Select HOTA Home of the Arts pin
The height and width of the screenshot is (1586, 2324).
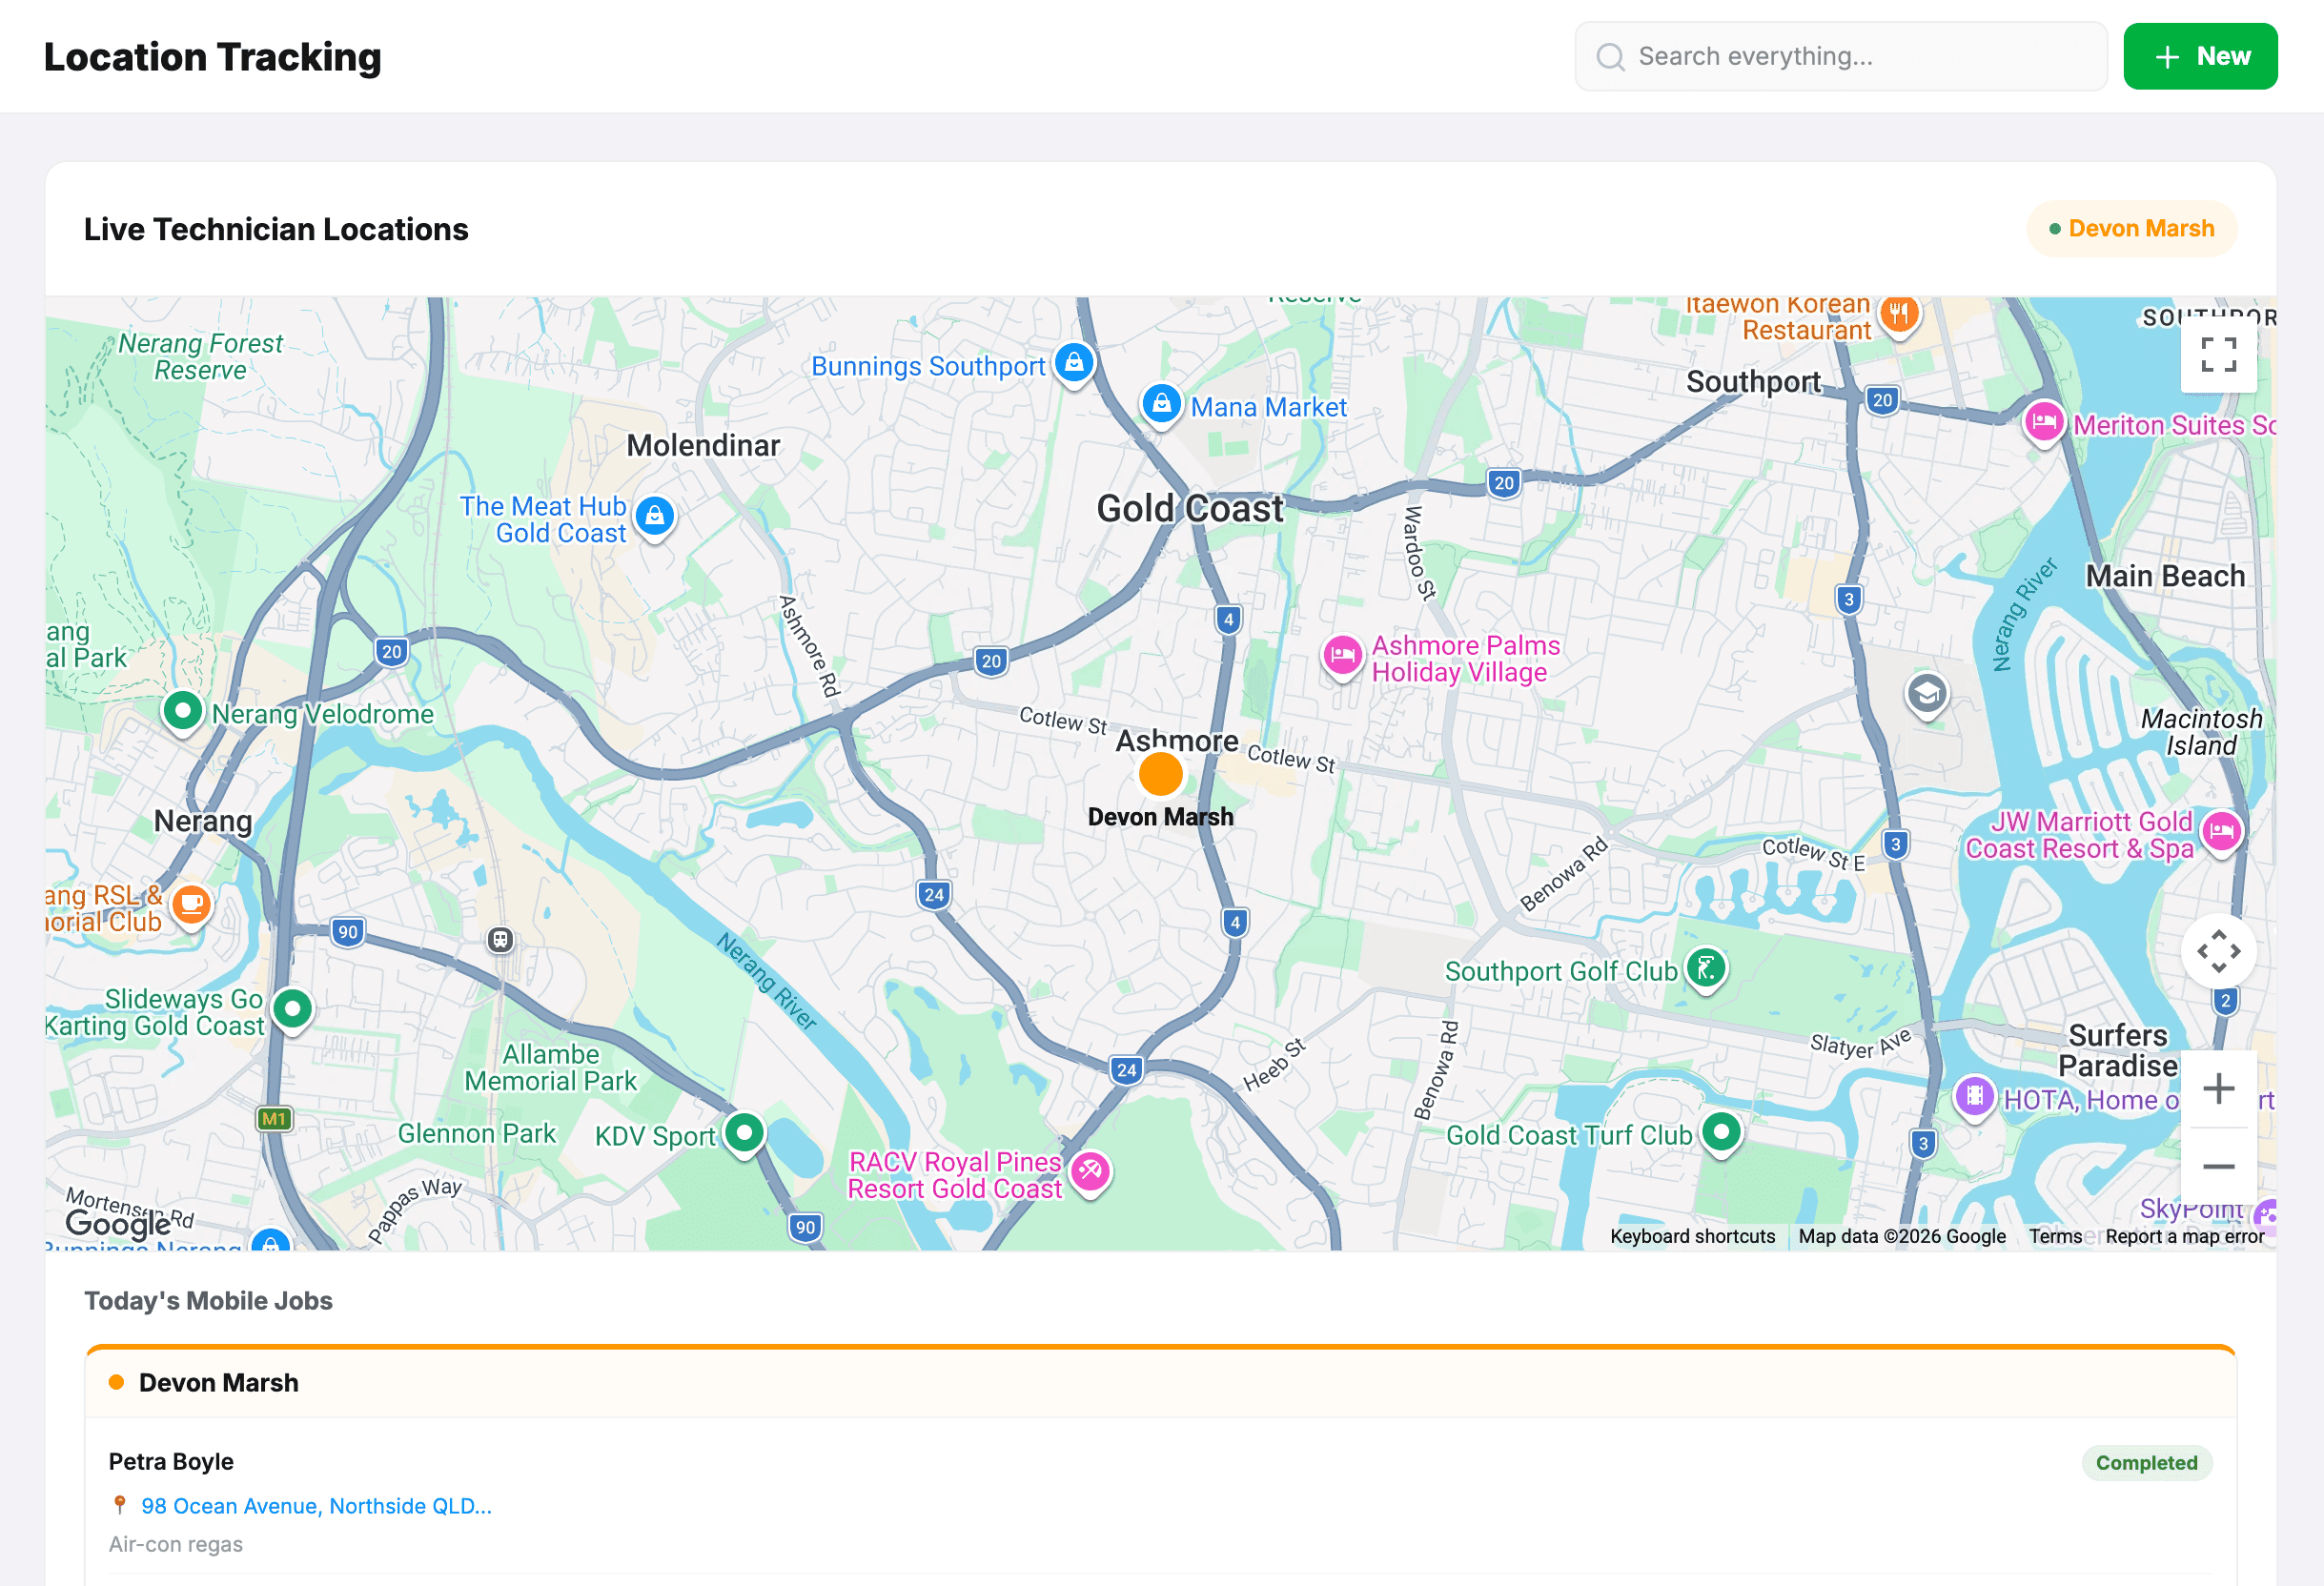(x=1974, y=1097)
